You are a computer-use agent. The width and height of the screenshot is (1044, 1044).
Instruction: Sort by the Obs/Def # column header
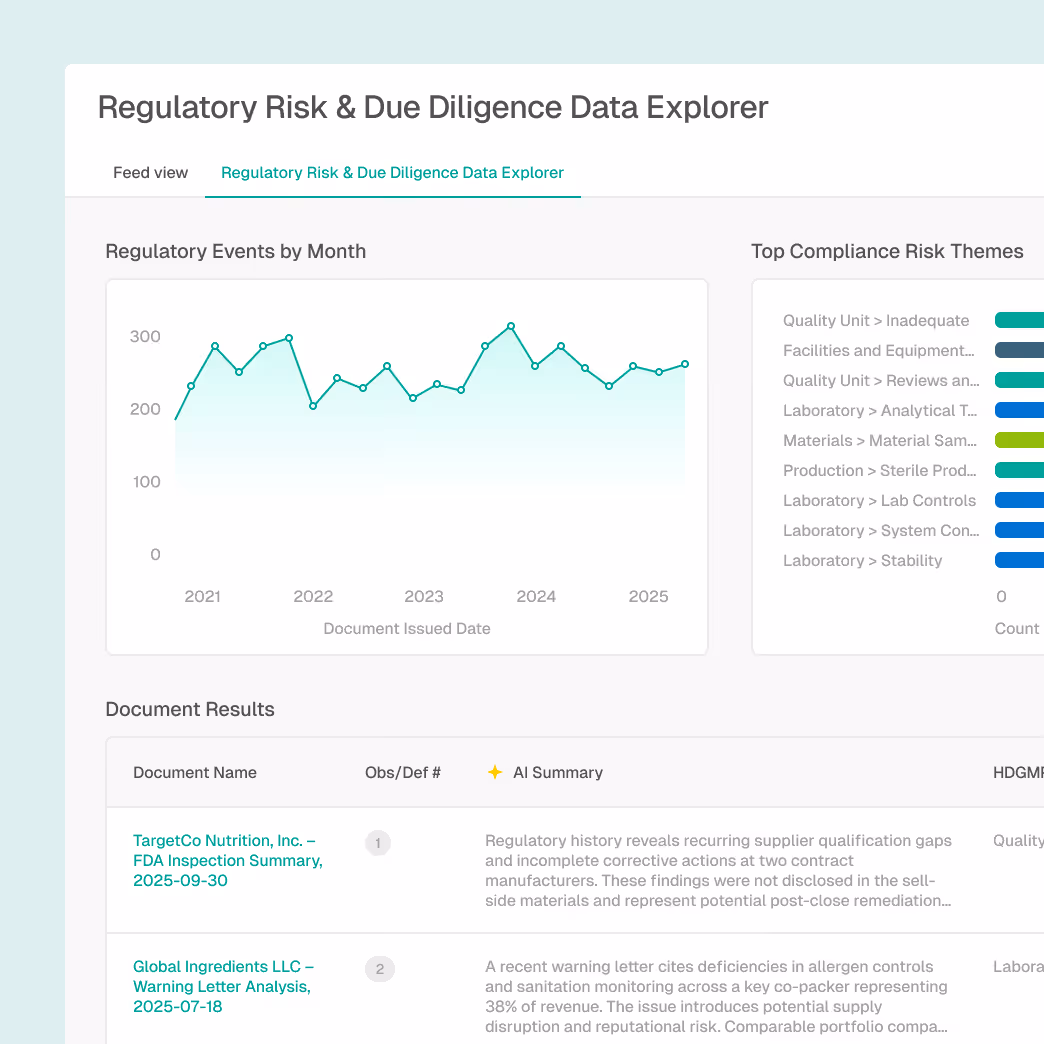click(x=402, y=772)
